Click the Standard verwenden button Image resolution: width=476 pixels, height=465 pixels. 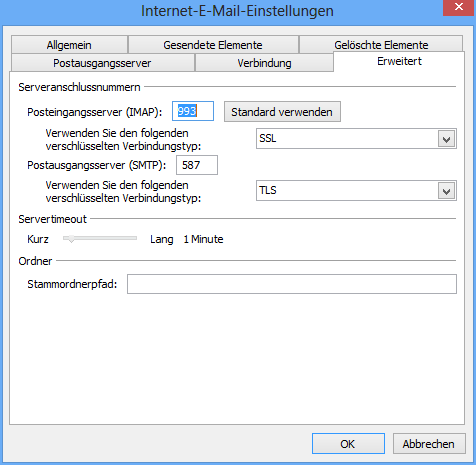click(282, 112)
